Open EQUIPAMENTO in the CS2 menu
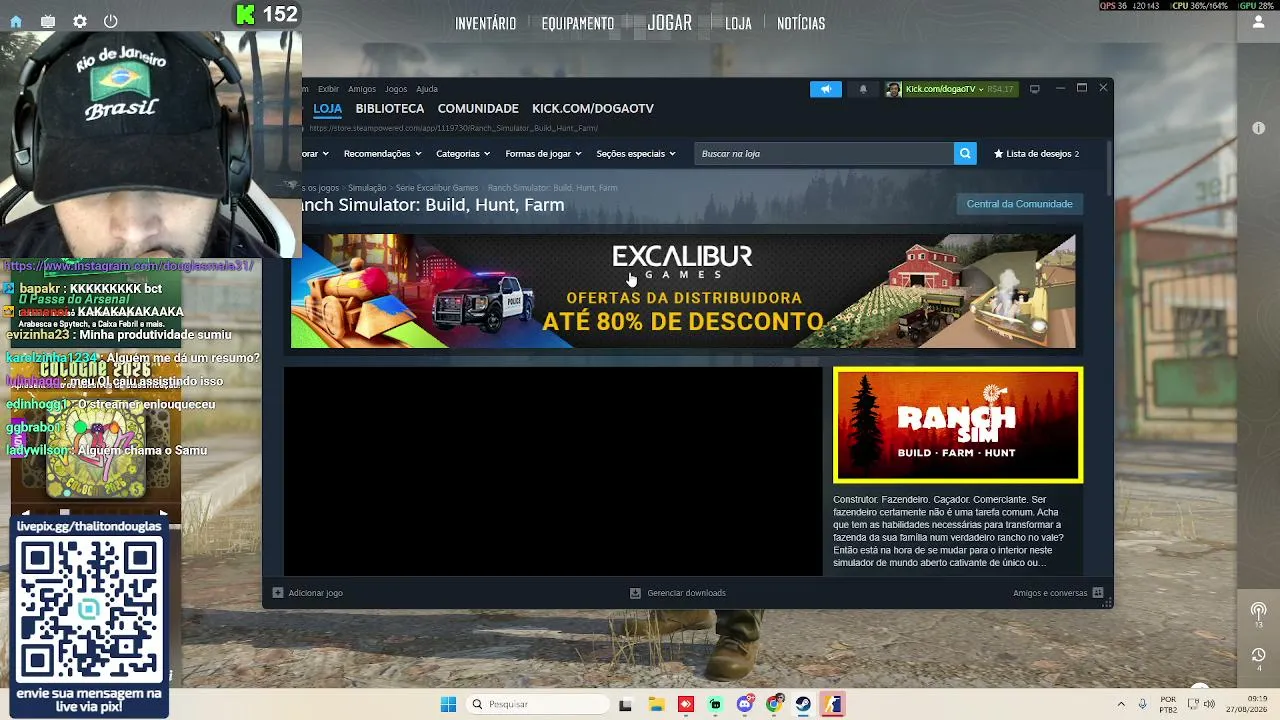This screenshot has height=720, width=1280. tap(578, 23)
